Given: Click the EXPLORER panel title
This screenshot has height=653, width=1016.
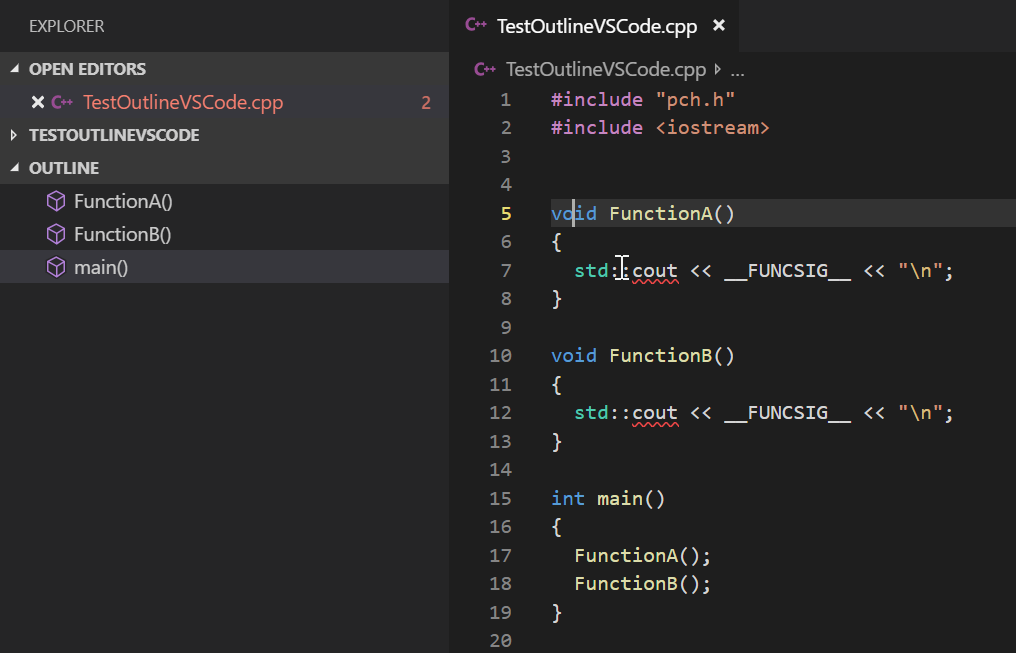Looking at the screenshot, I should [x=66, y=26].
